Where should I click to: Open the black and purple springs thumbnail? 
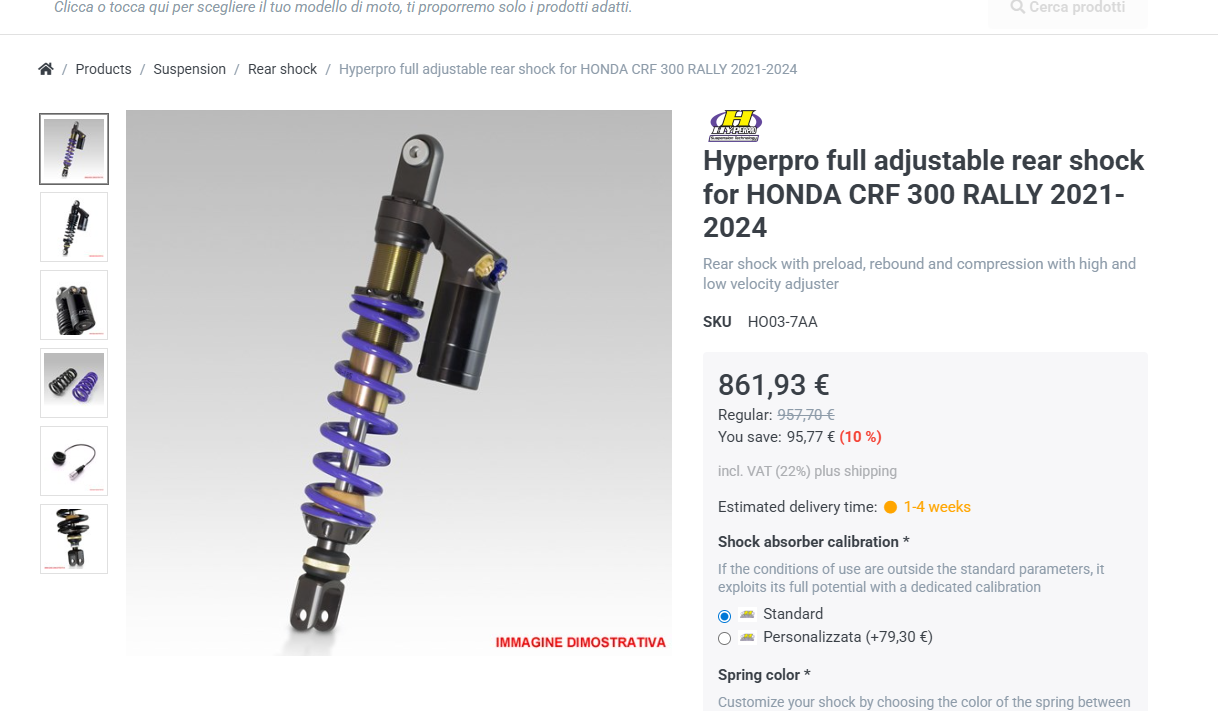coord(74,383)
